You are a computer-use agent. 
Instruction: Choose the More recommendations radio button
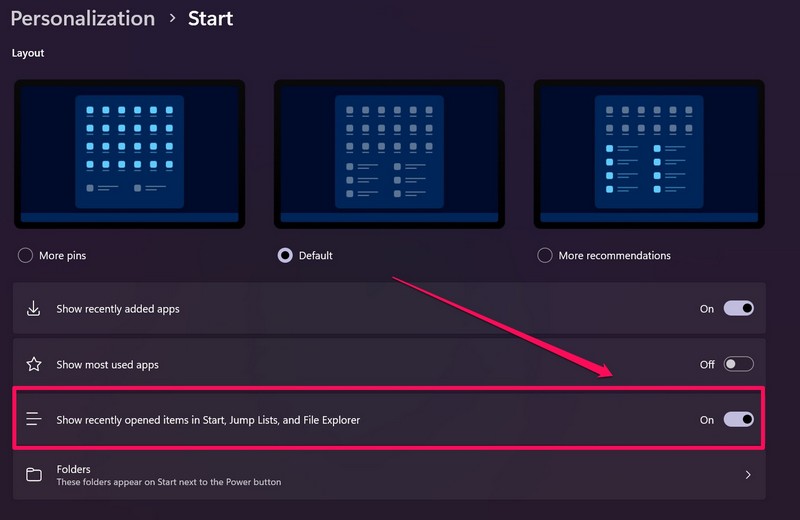[545, 255]
